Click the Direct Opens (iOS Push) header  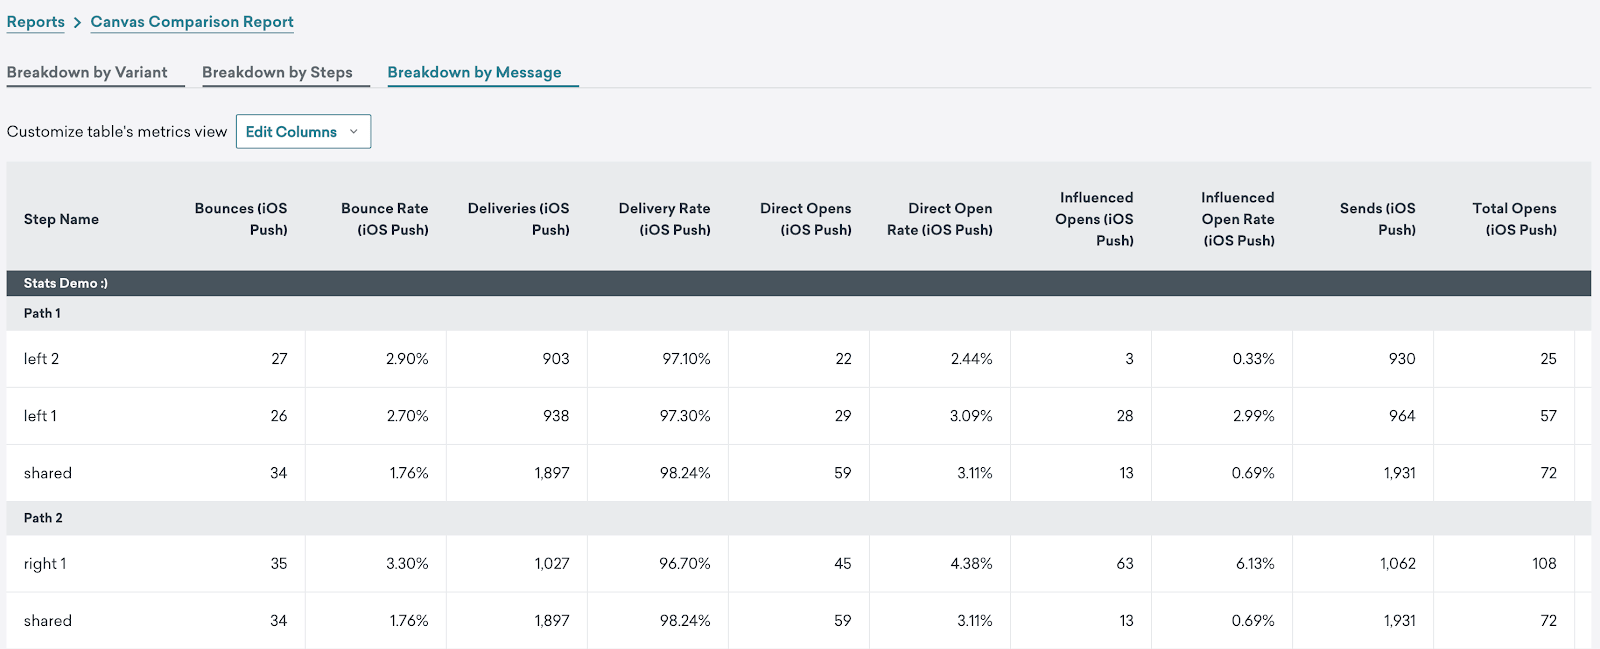806,219
